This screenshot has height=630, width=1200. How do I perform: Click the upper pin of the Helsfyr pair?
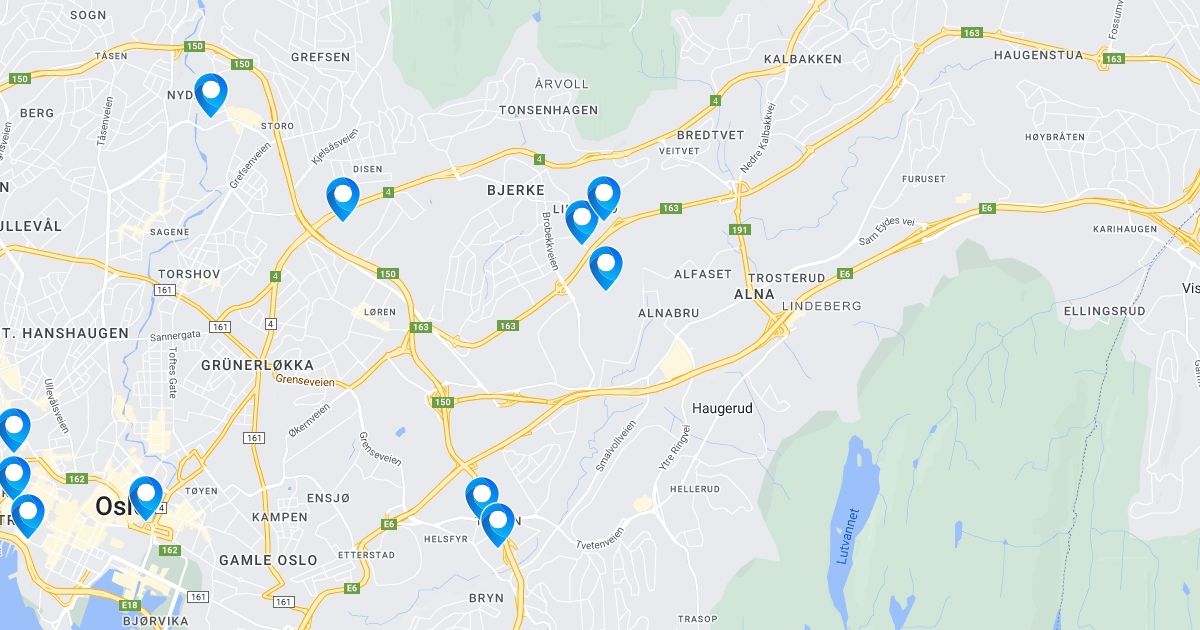pyautogui.click(x=482, y=497)
